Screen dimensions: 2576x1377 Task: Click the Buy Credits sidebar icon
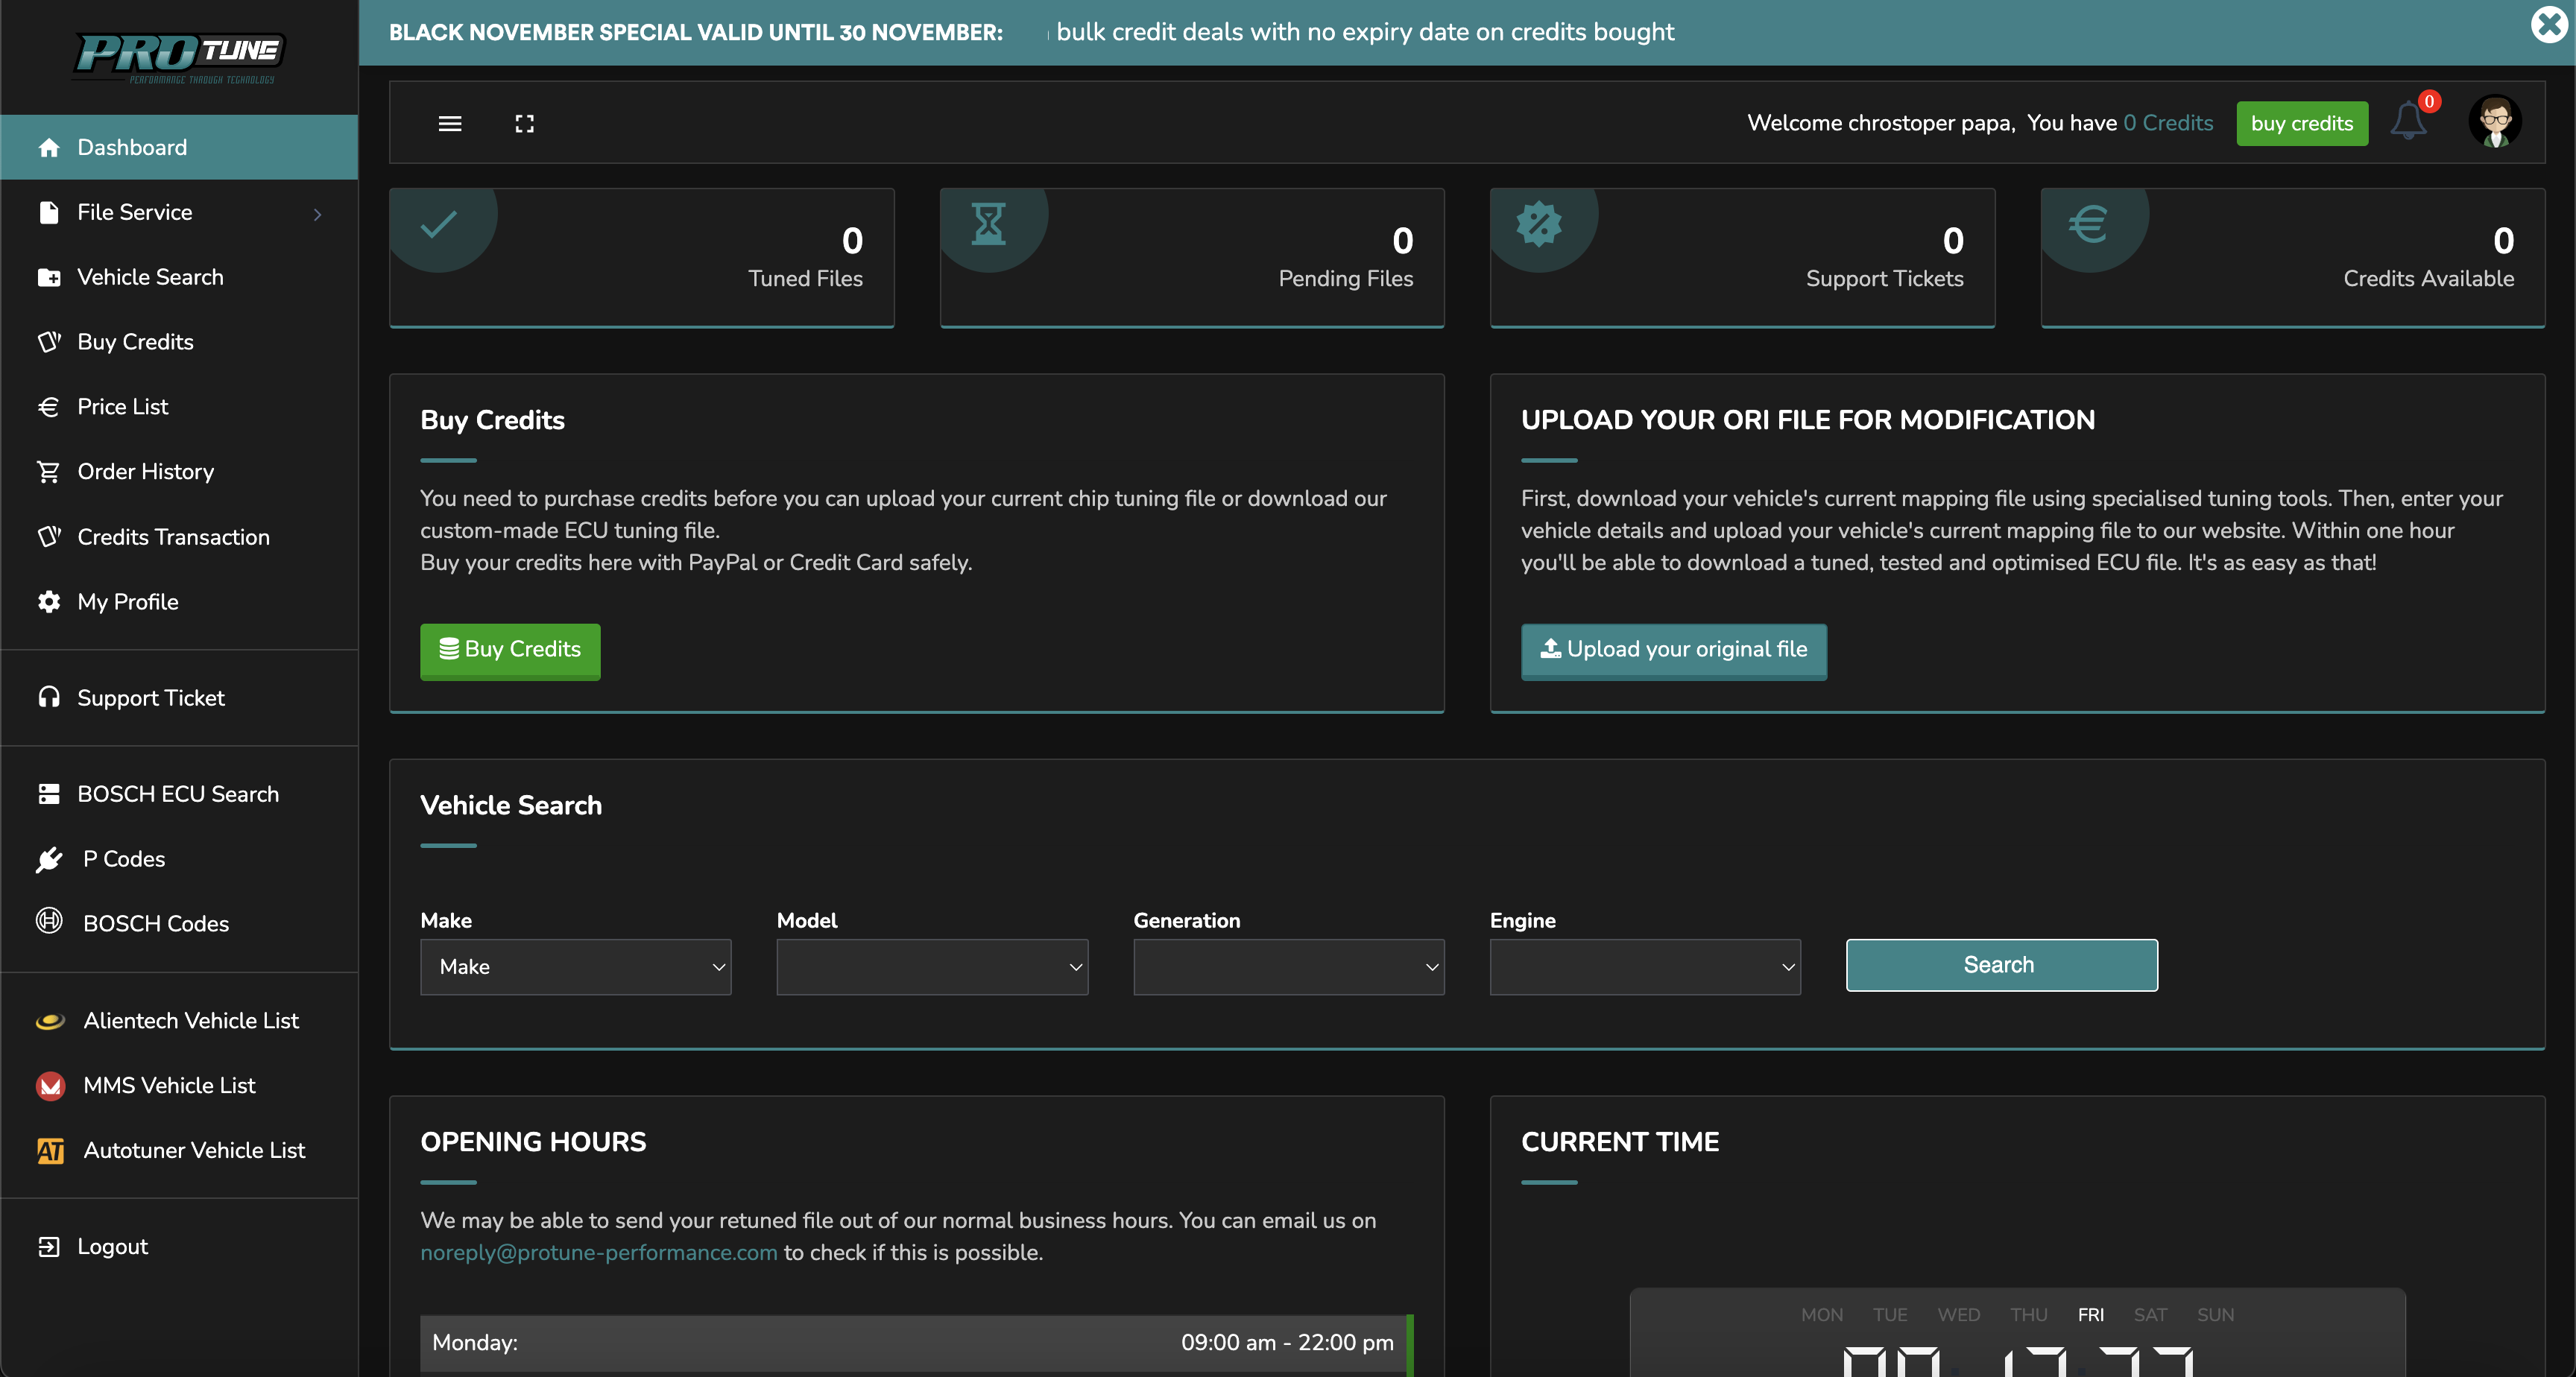coord(49,342)
